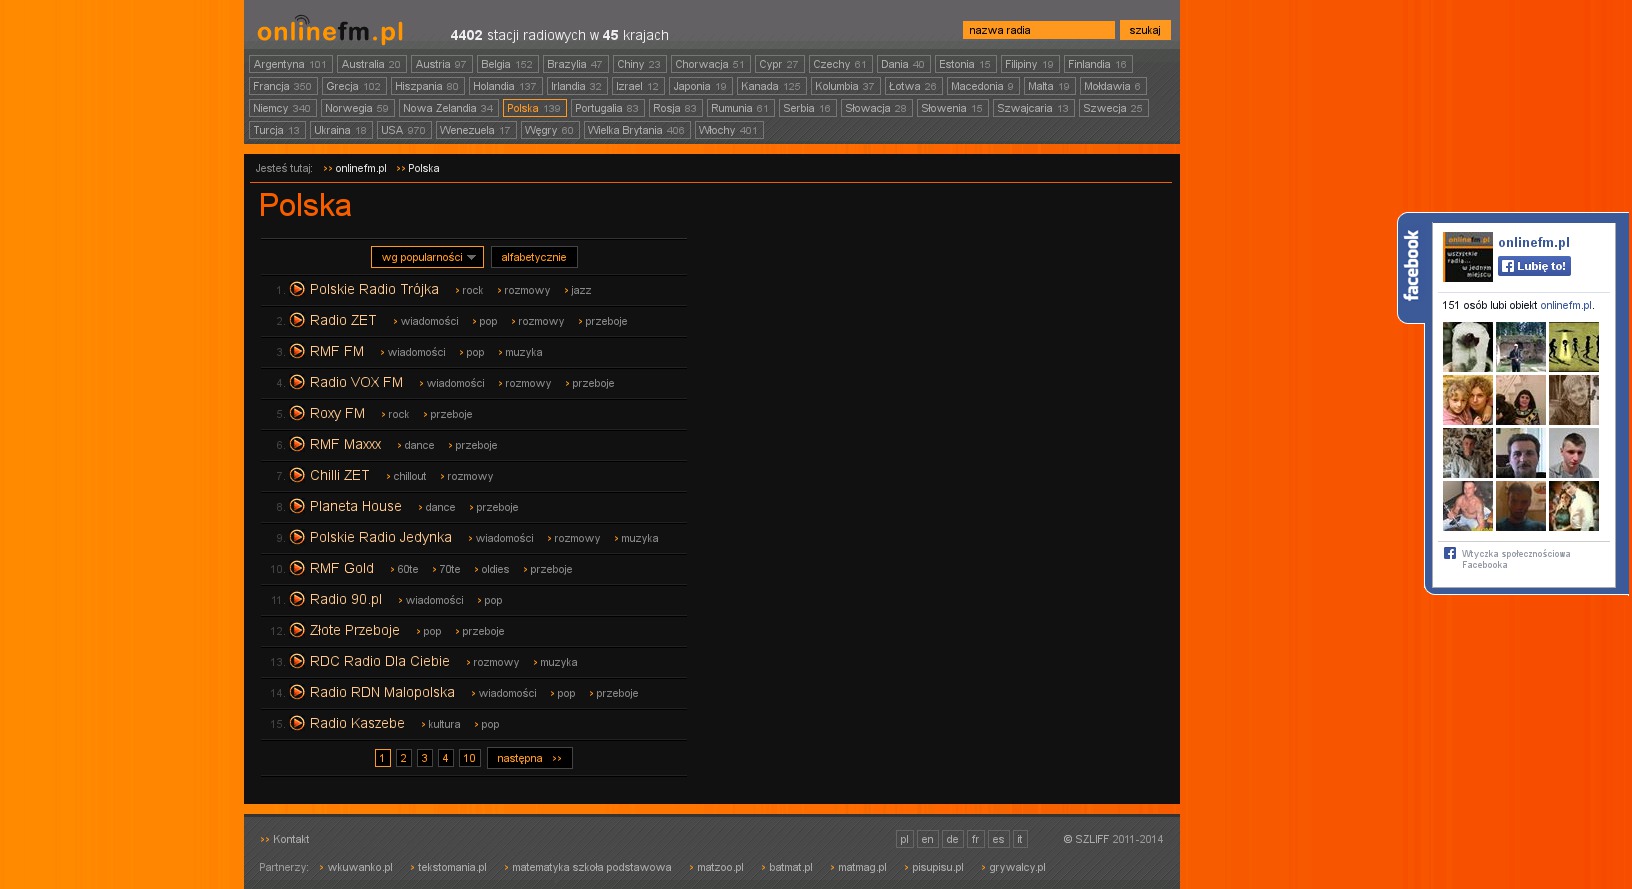This screenshot has height=889, width=1632.
Task: Start RMF FM using its play icon
Action: 297,351
